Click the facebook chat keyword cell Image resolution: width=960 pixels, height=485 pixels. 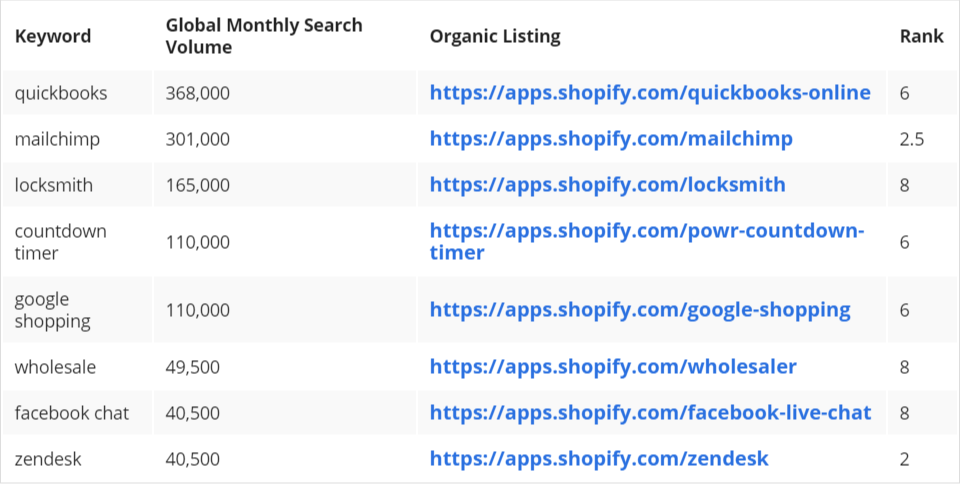pos(72,413)
